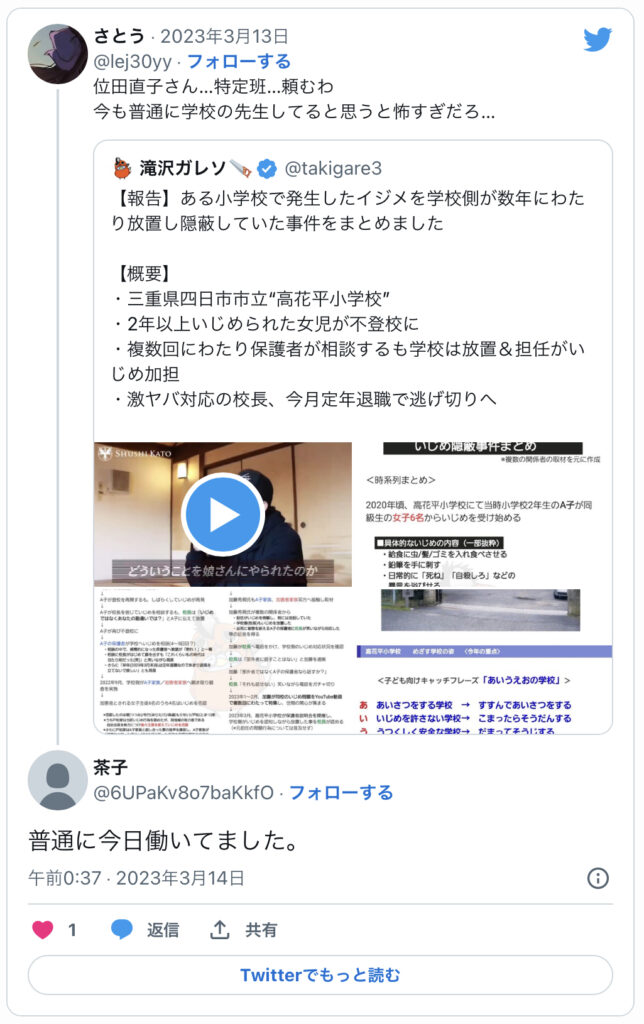
Task: Click the Twitter bird logo
Action: click(x=598, y=39)
